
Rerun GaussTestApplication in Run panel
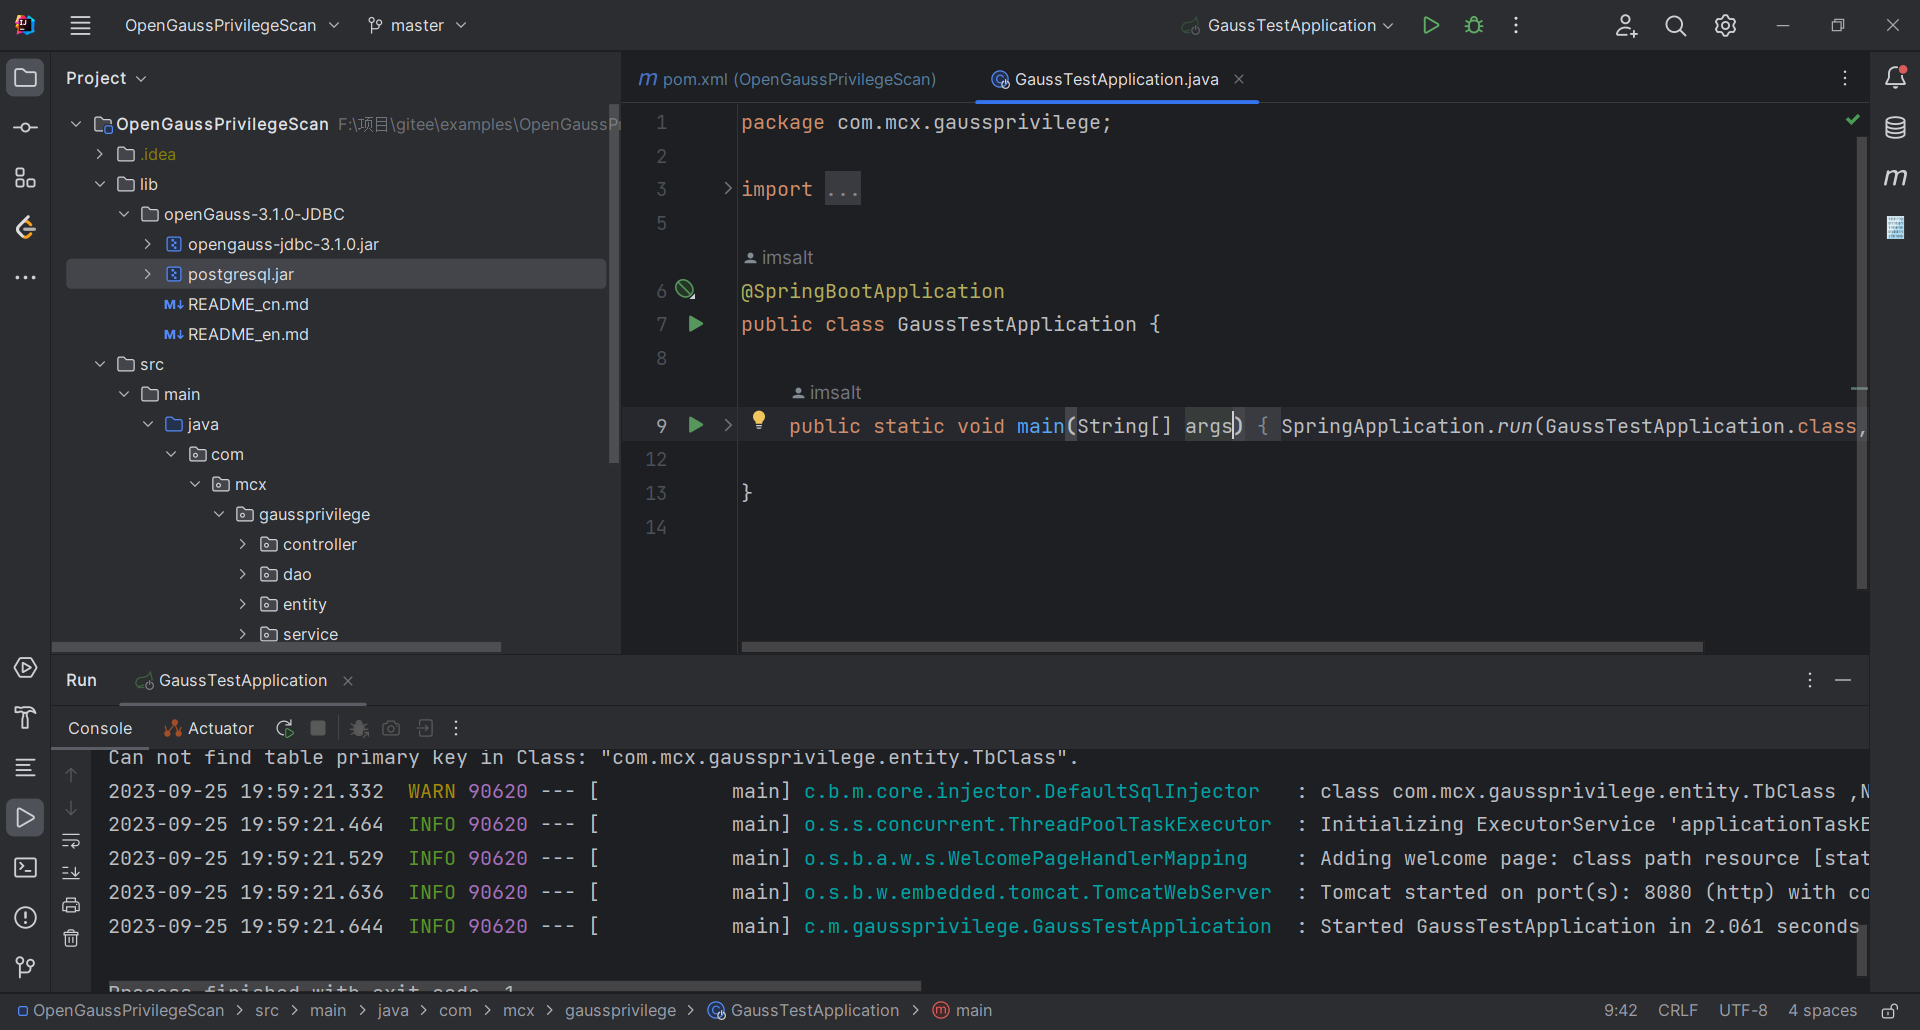click(285, 729)
